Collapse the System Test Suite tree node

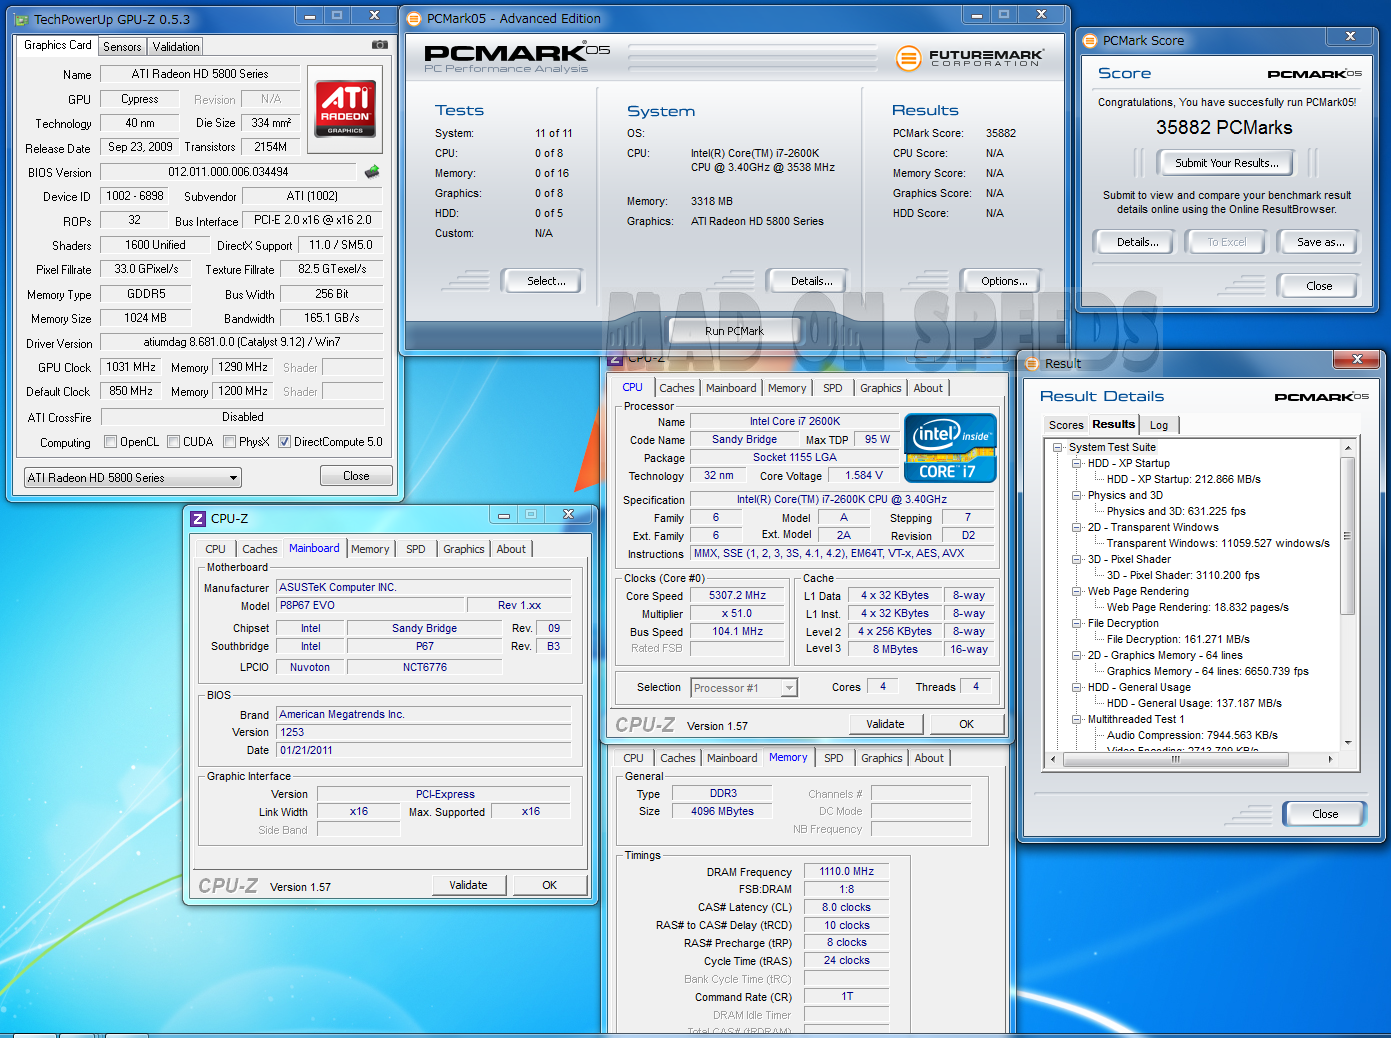point(1057,448)
